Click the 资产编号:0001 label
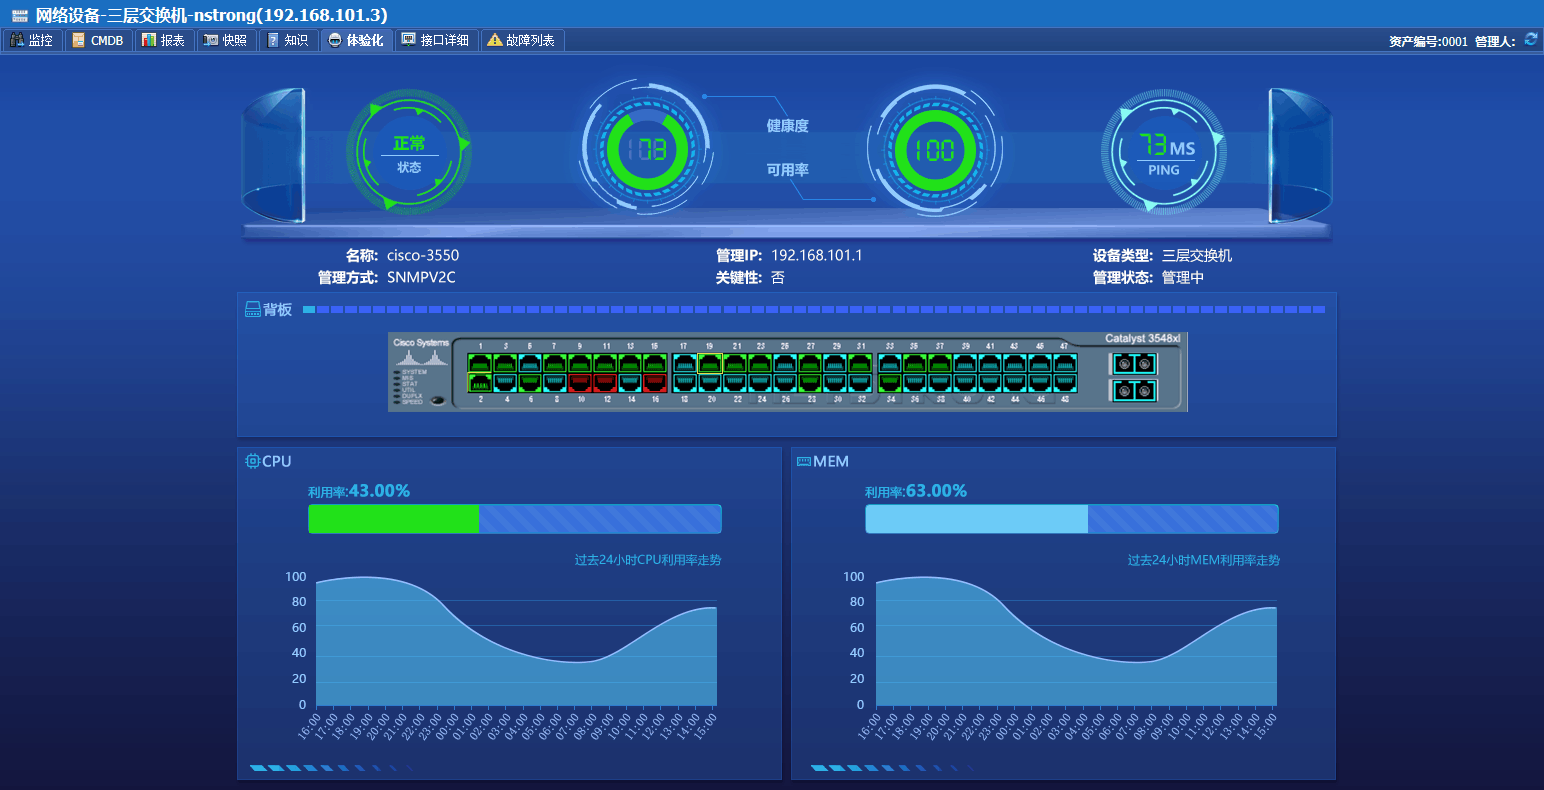 tap(1428, 41)
